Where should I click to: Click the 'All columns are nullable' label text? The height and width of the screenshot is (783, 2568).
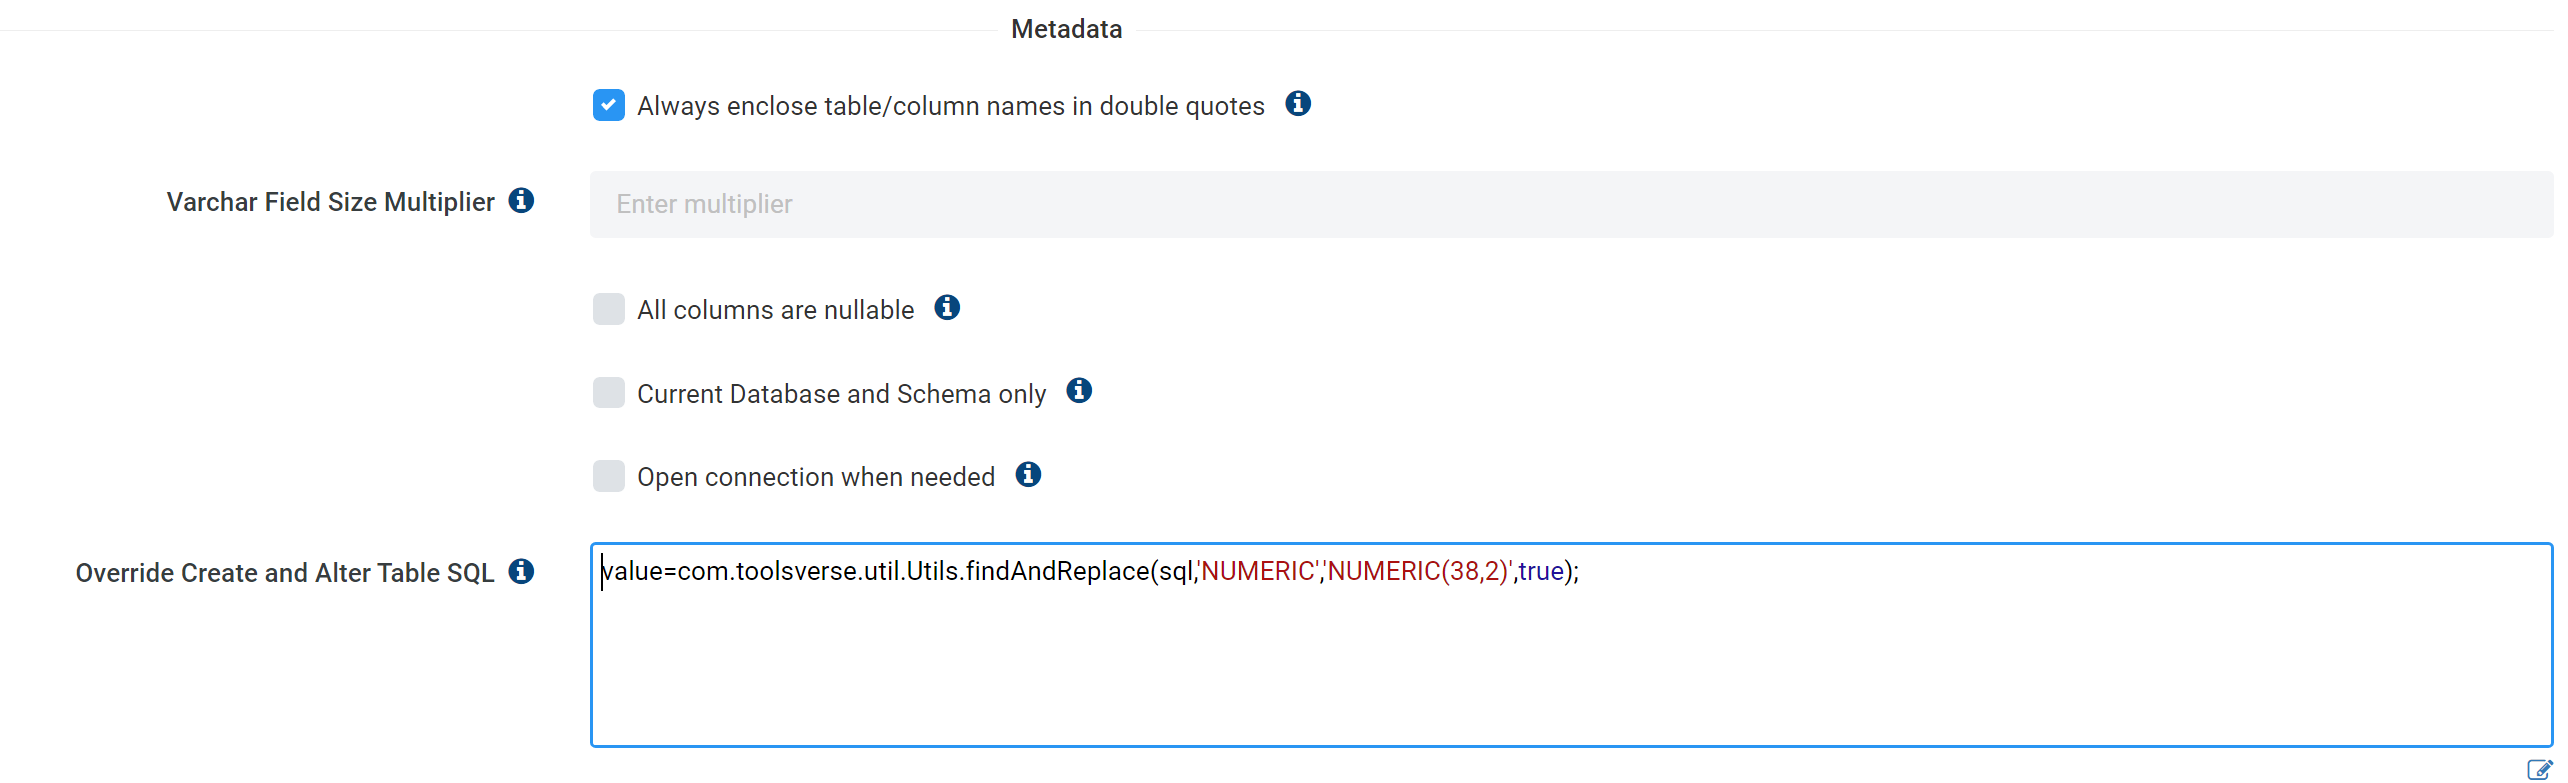(x=775, y=310)
